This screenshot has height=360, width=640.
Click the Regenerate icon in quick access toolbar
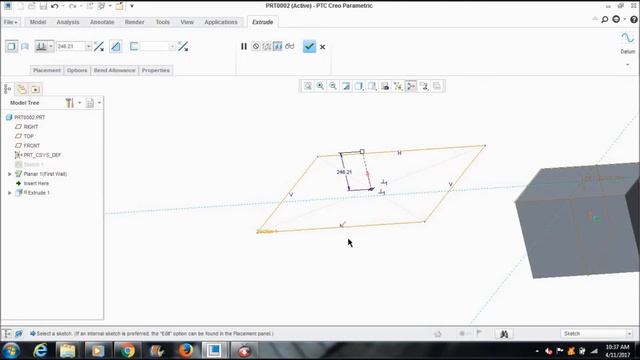click(x=90, y=6)
